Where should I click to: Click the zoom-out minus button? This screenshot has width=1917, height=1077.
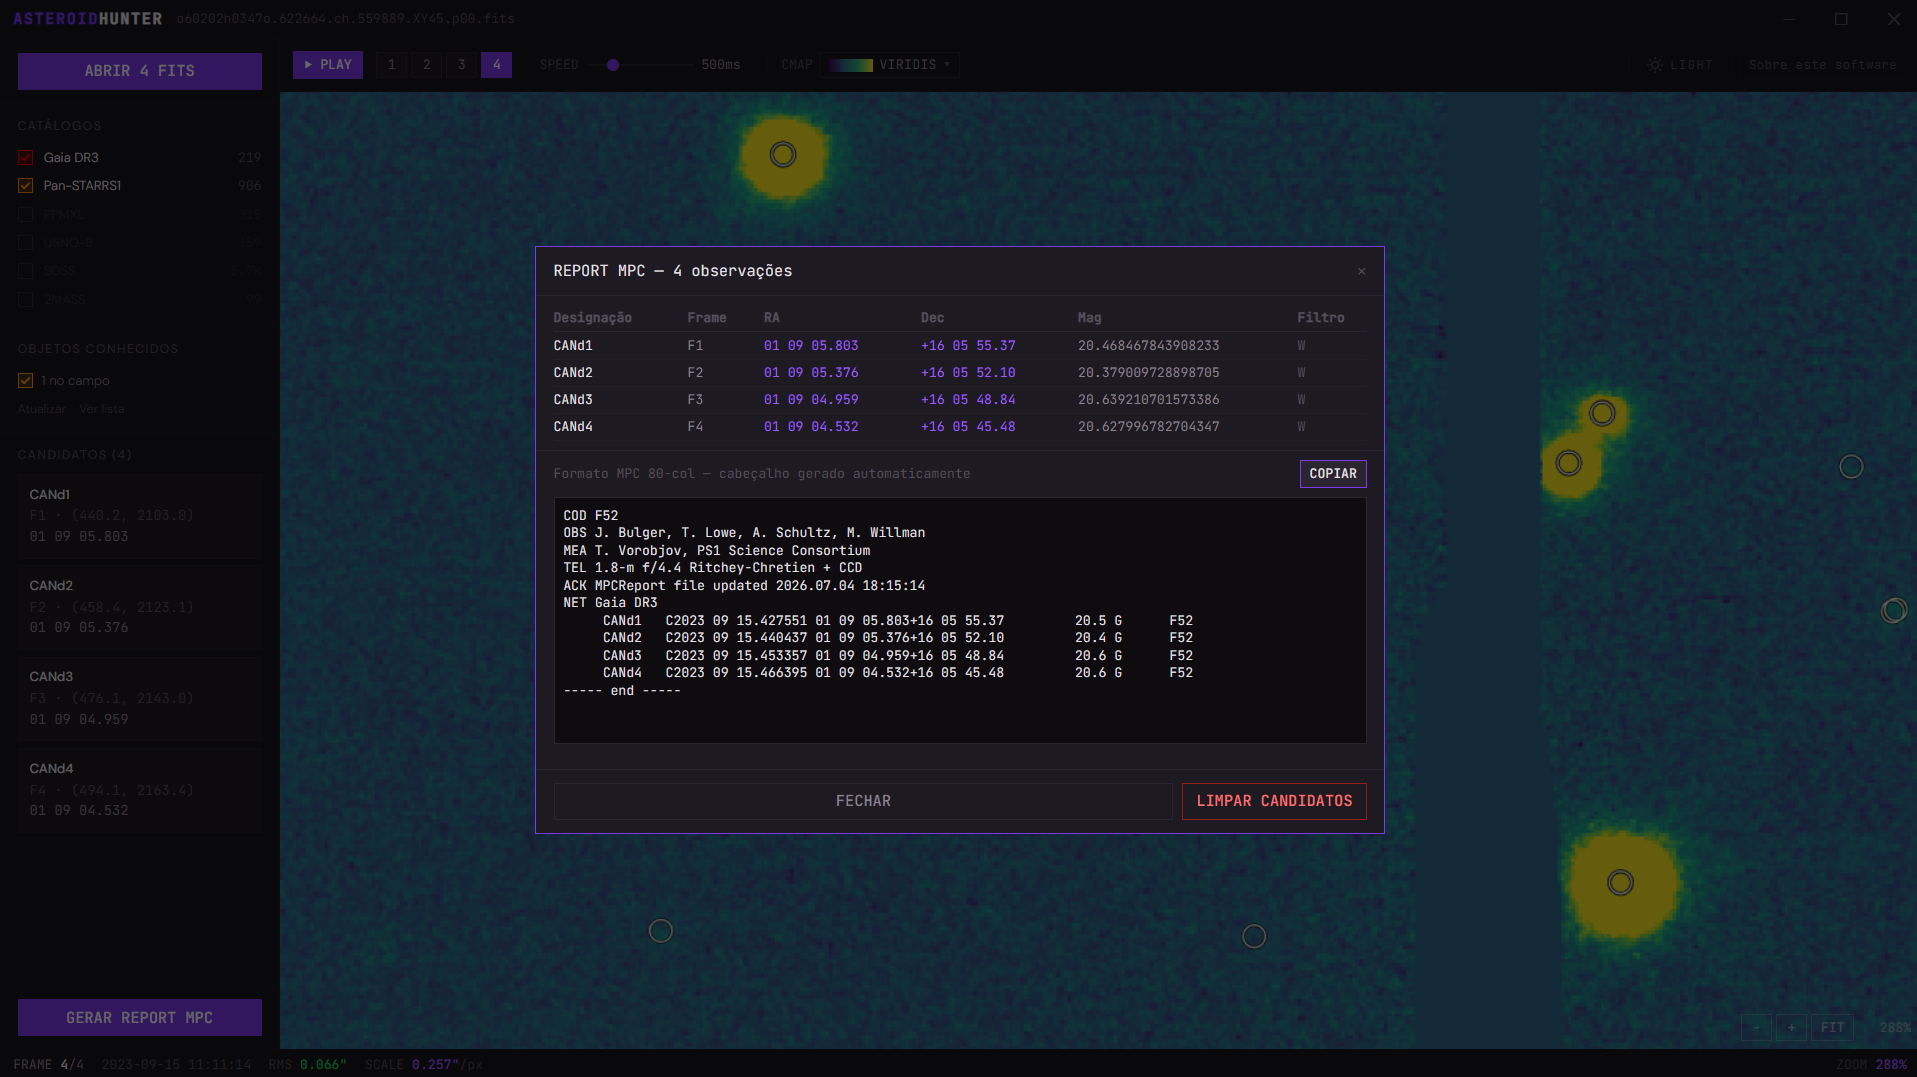[x=1757, y=1027]
